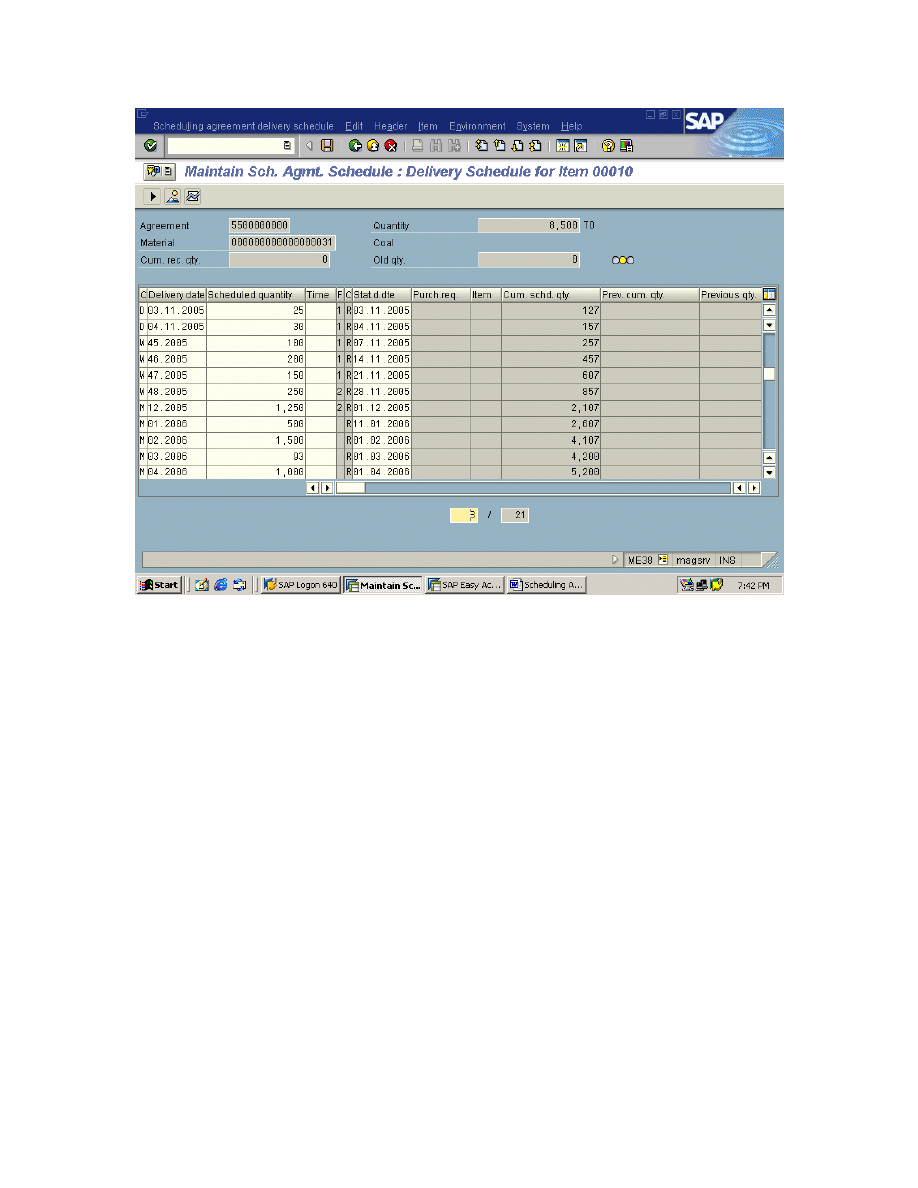
Task: Click the first page navigation icon
Action: point(482,146)
